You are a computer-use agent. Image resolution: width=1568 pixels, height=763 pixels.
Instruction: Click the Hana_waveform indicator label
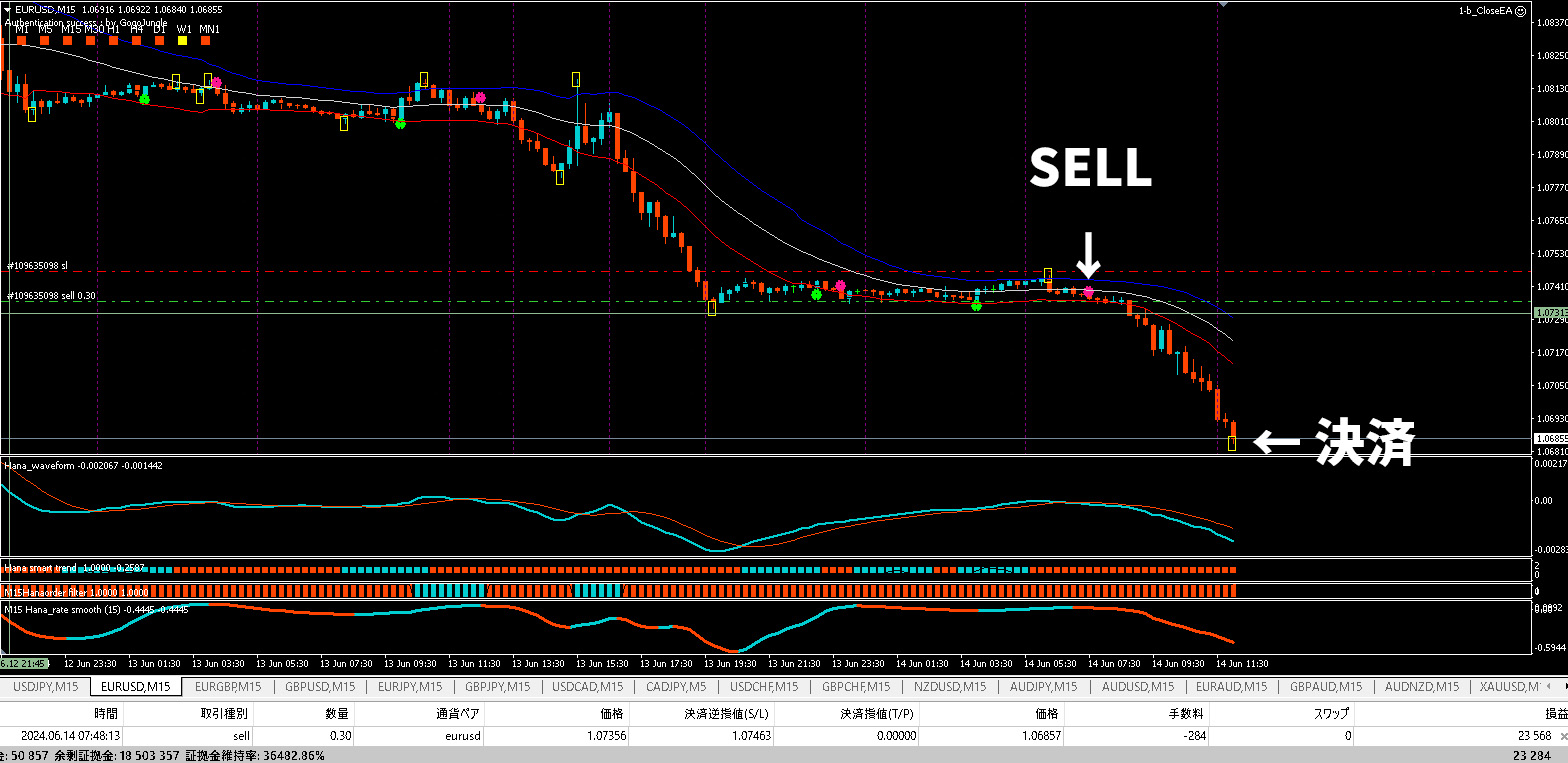(83, 465)
